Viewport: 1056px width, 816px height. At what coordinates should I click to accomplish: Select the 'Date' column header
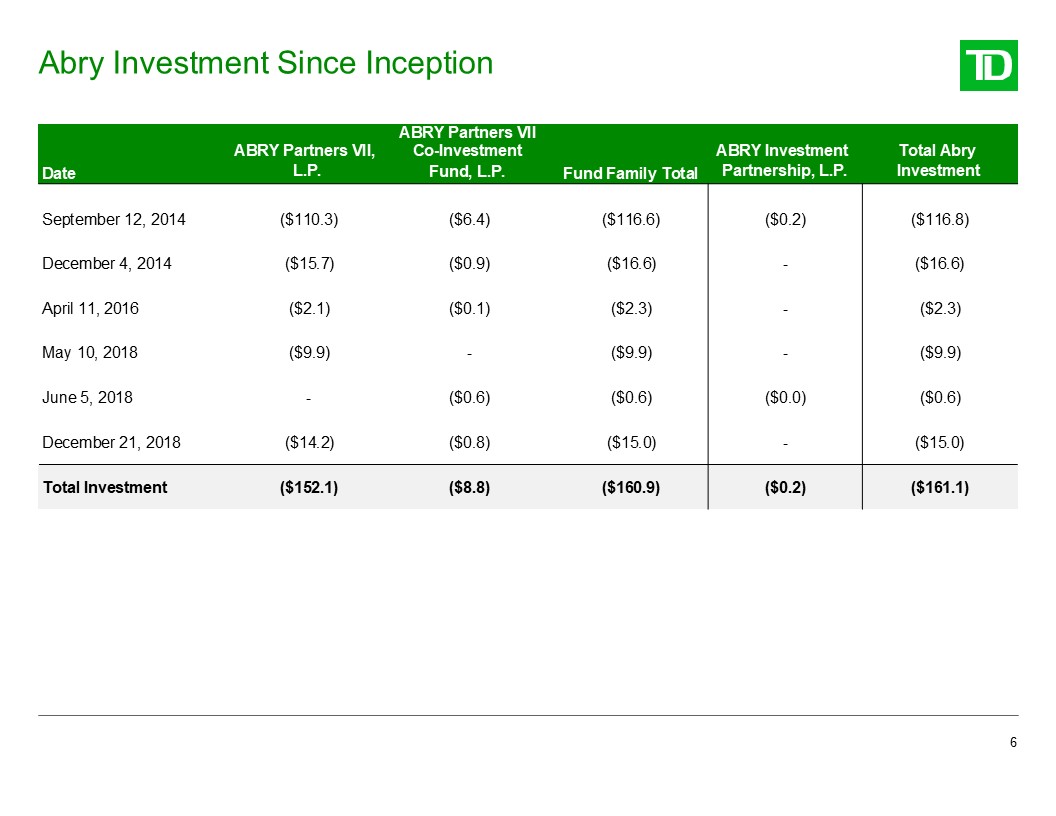[x=59, y=173]
